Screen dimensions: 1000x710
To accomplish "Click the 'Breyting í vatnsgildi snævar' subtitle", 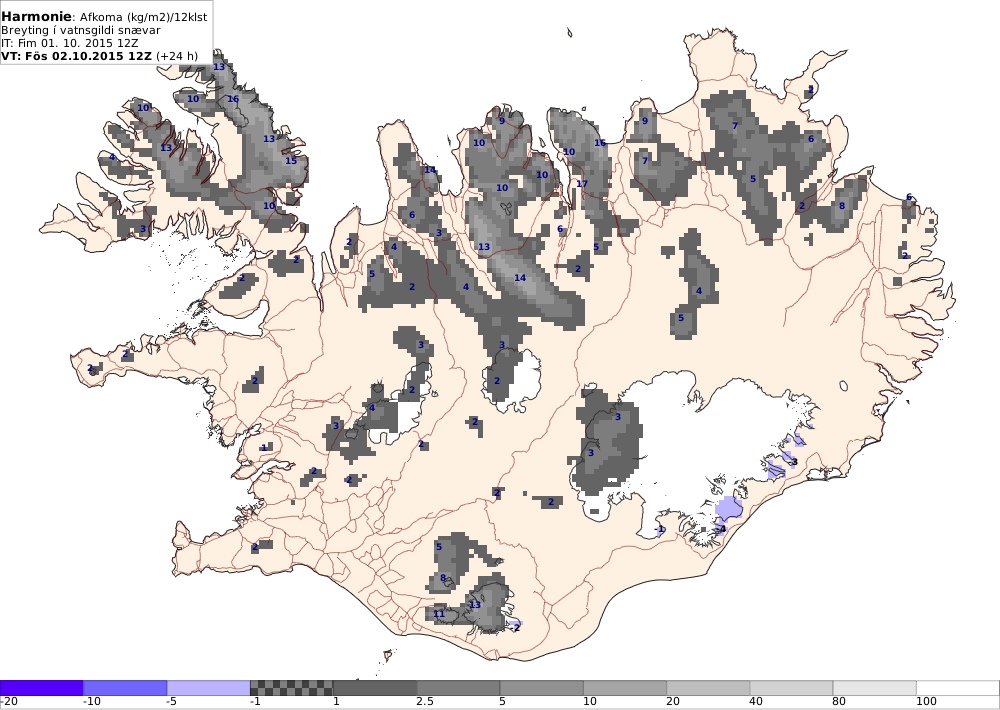I will click(x=81, y=30).
